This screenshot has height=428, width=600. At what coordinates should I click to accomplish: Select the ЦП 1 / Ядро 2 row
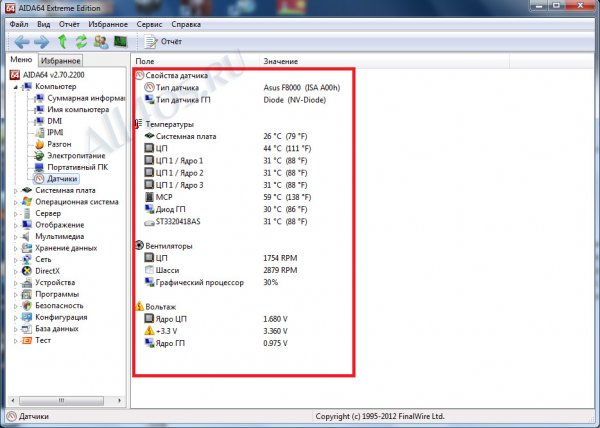tap(226, 173)
